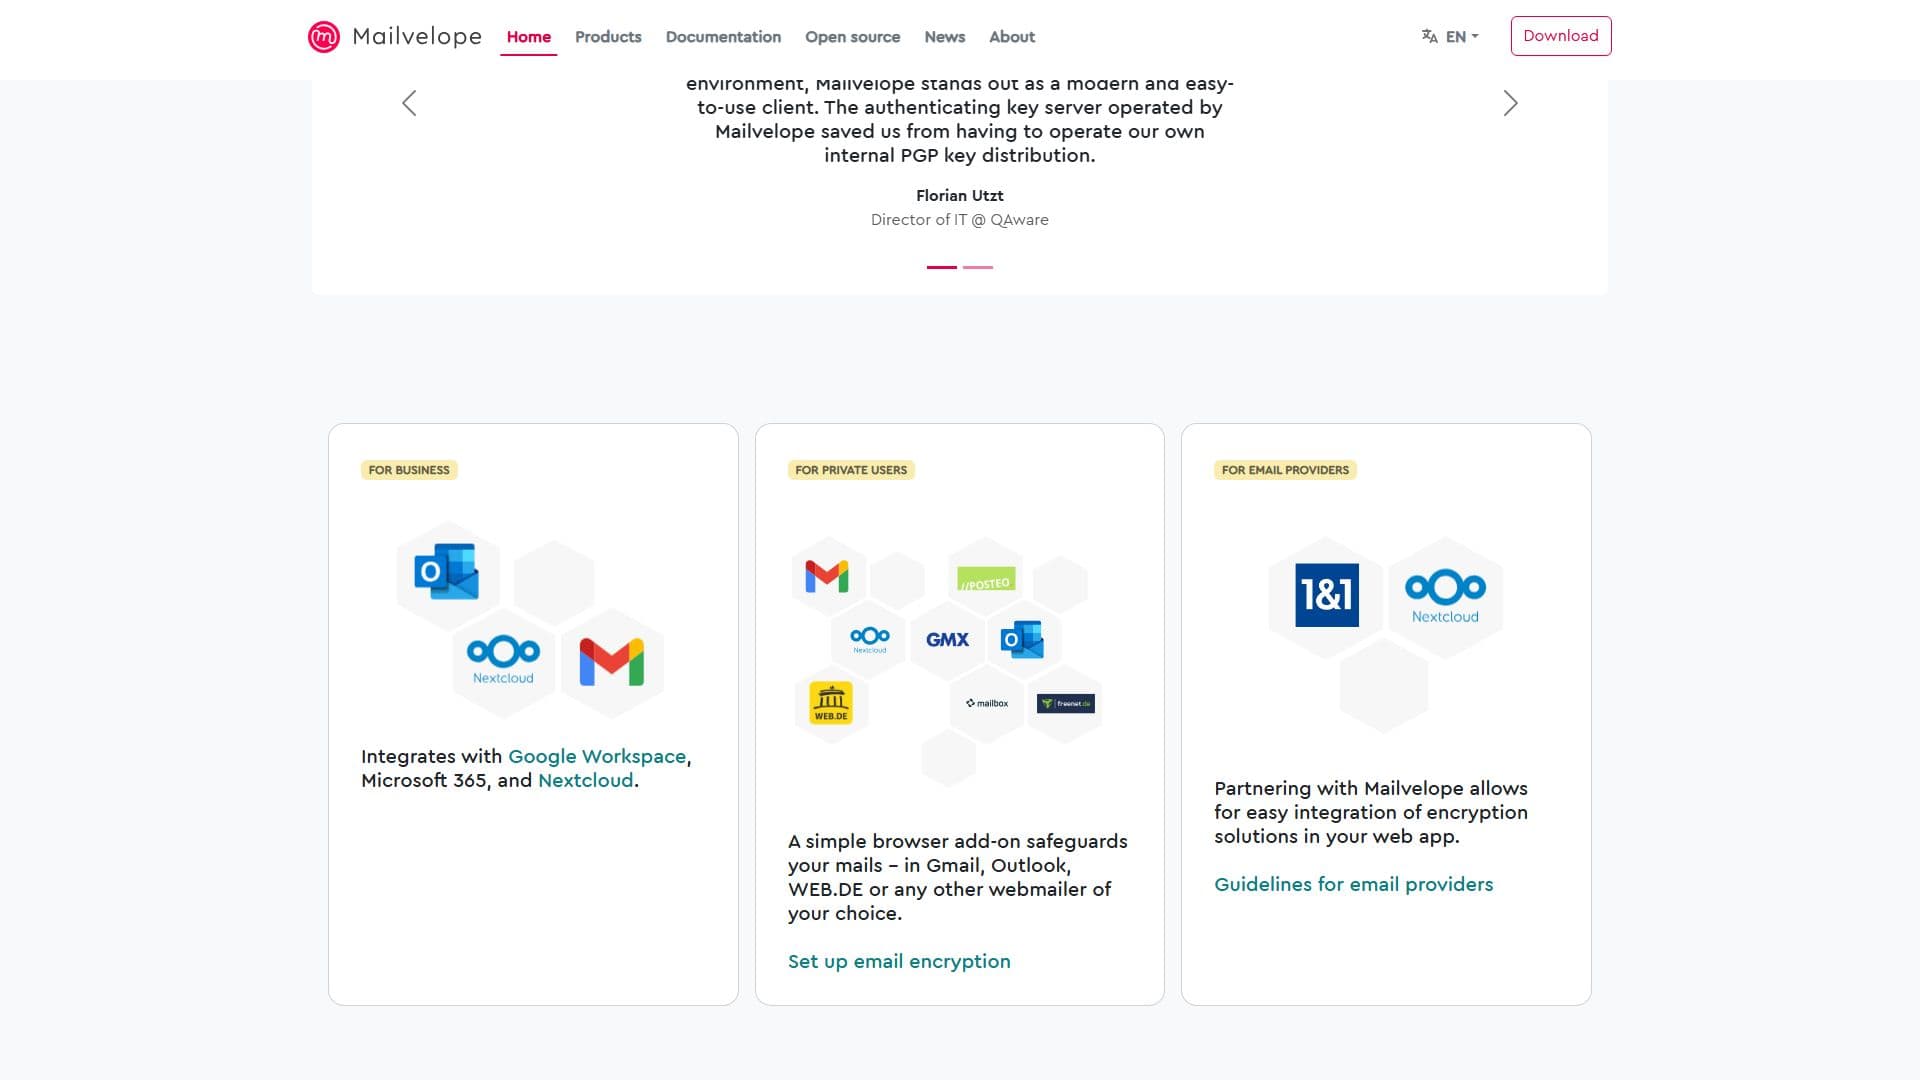Image resolution: width=1920 pixels, height=1080 pixels.
Task: Click Nextcloud icon in Private Users card
Action: tap(870, 639)
